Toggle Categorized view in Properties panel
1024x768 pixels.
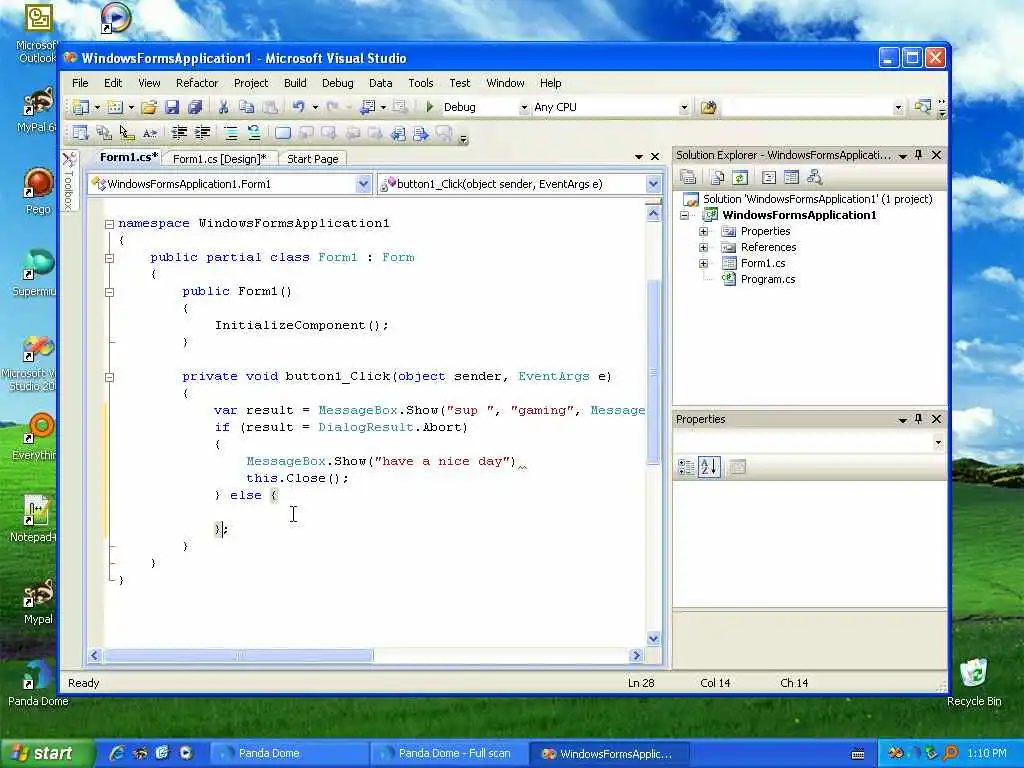click(x=686, y=467)
